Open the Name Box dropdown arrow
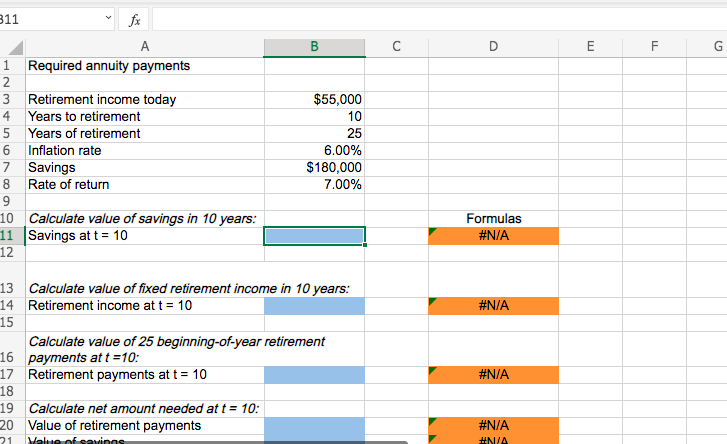Screen dimensions: 727x444 point(108,18)
